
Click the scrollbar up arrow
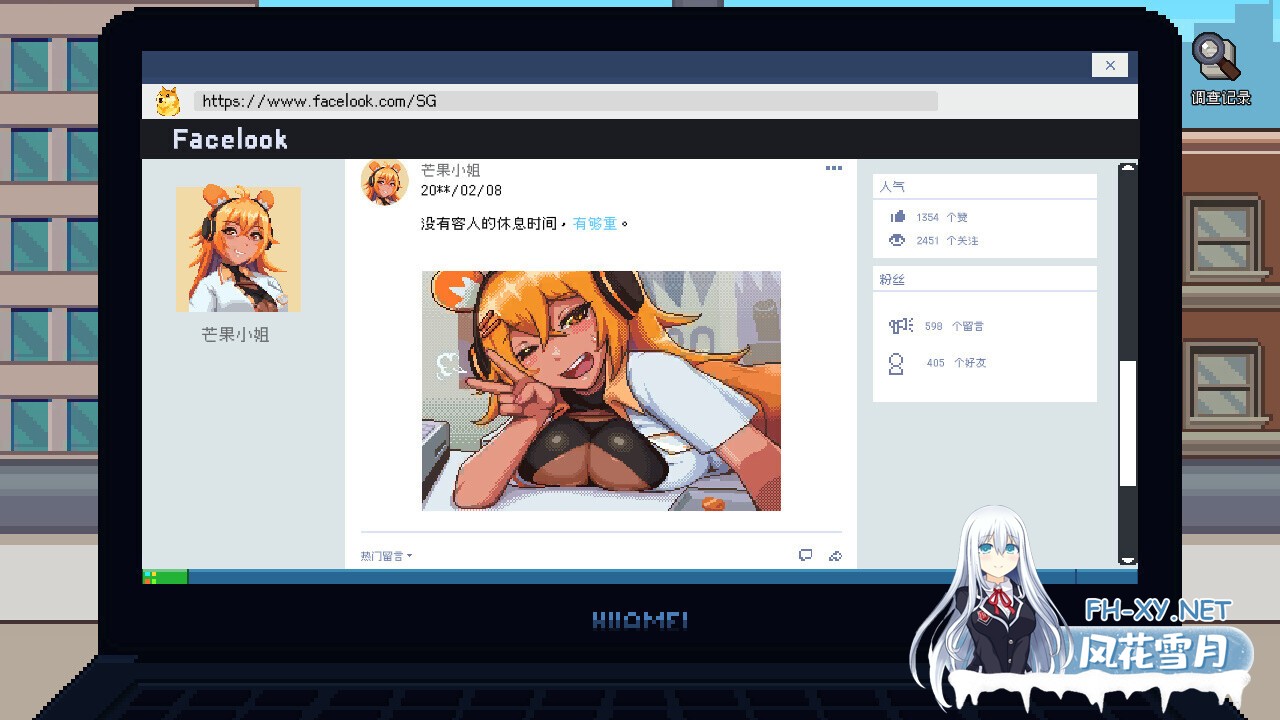(1127, 169)
